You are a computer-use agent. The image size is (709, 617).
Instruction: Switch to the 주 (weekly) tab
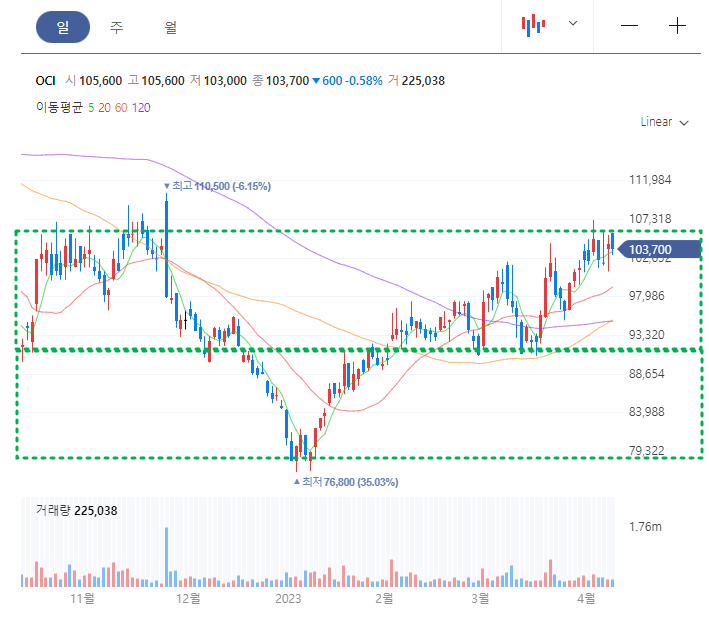(117, 27)
